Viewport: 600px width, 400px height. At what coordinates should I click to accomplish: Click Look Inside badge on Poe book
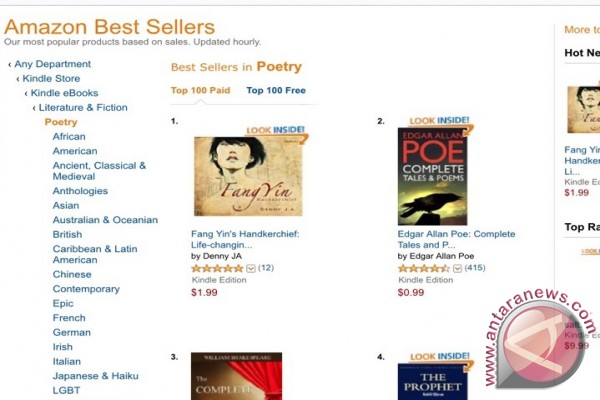[440, 121]
